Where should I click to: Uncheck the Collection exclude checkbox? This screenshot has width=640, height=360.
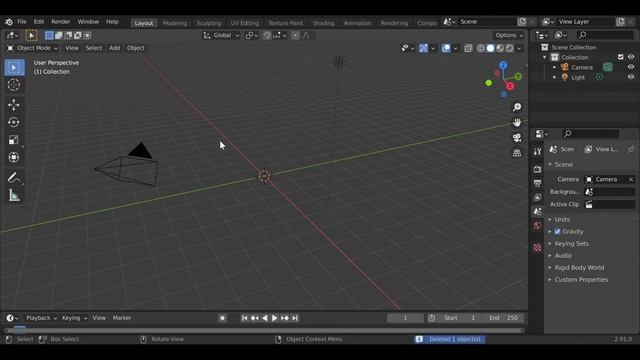tap(620, 57)
